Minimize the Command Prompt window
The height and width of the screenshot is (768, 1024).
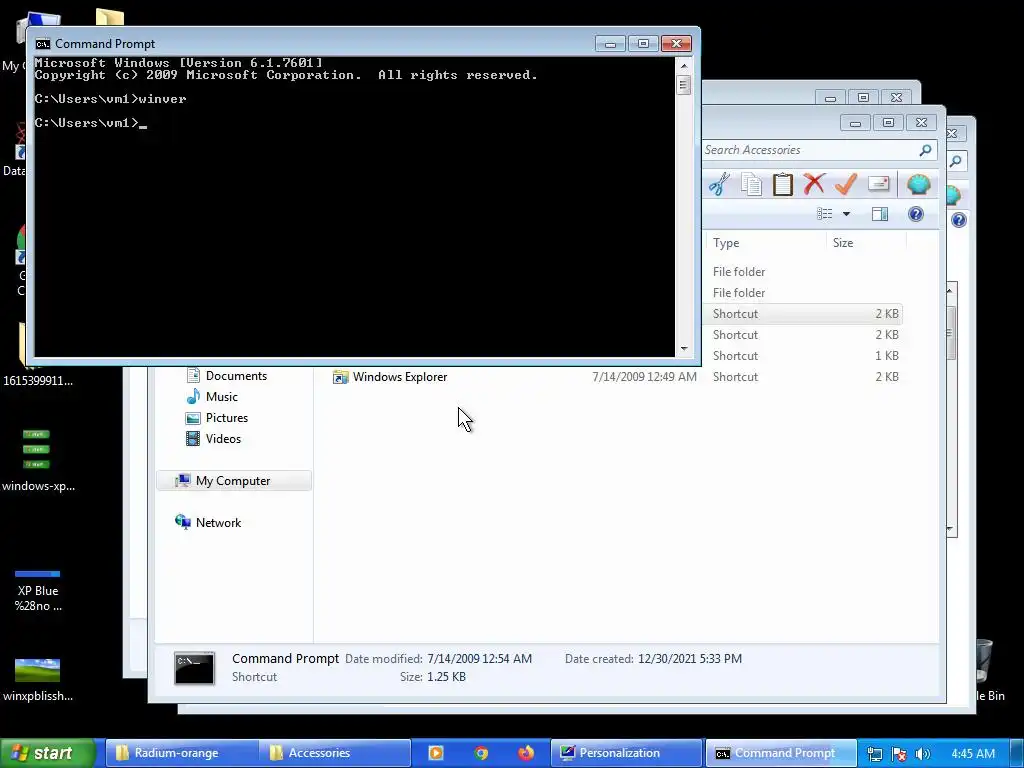[x=610, y=44]
